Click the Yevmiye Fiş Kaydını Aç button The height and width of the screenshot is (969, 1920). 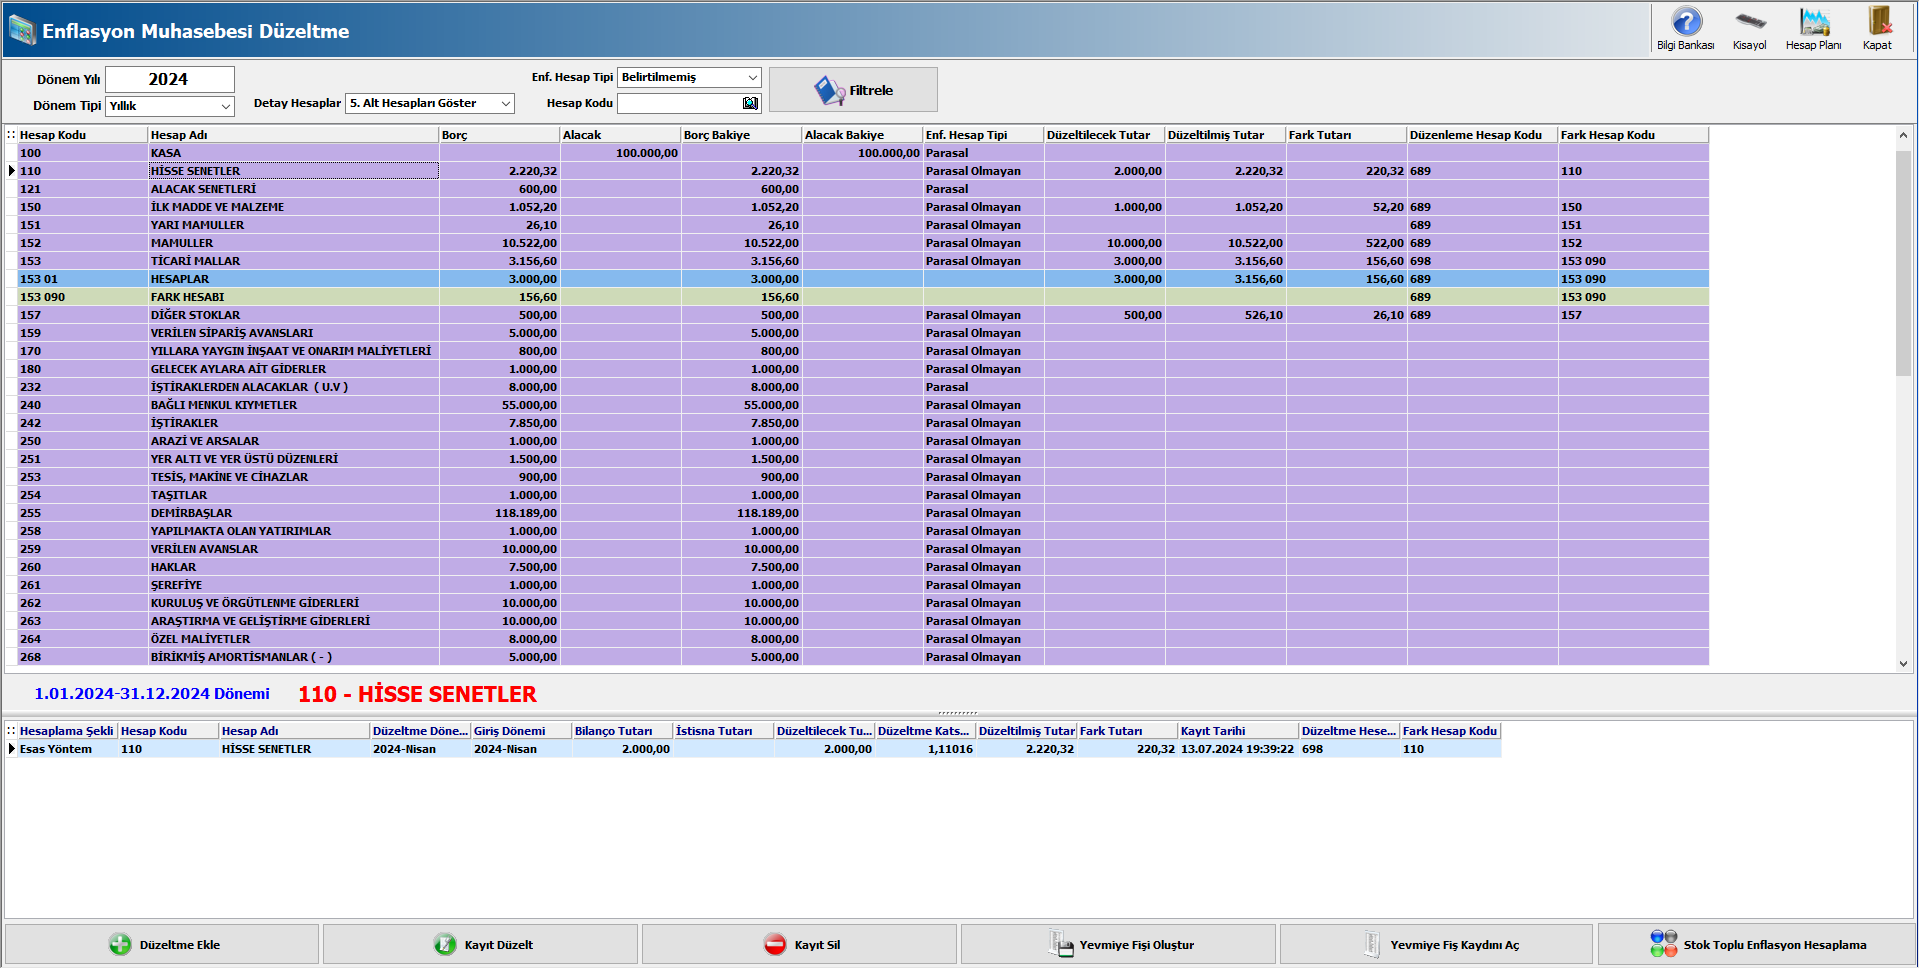1436,944
